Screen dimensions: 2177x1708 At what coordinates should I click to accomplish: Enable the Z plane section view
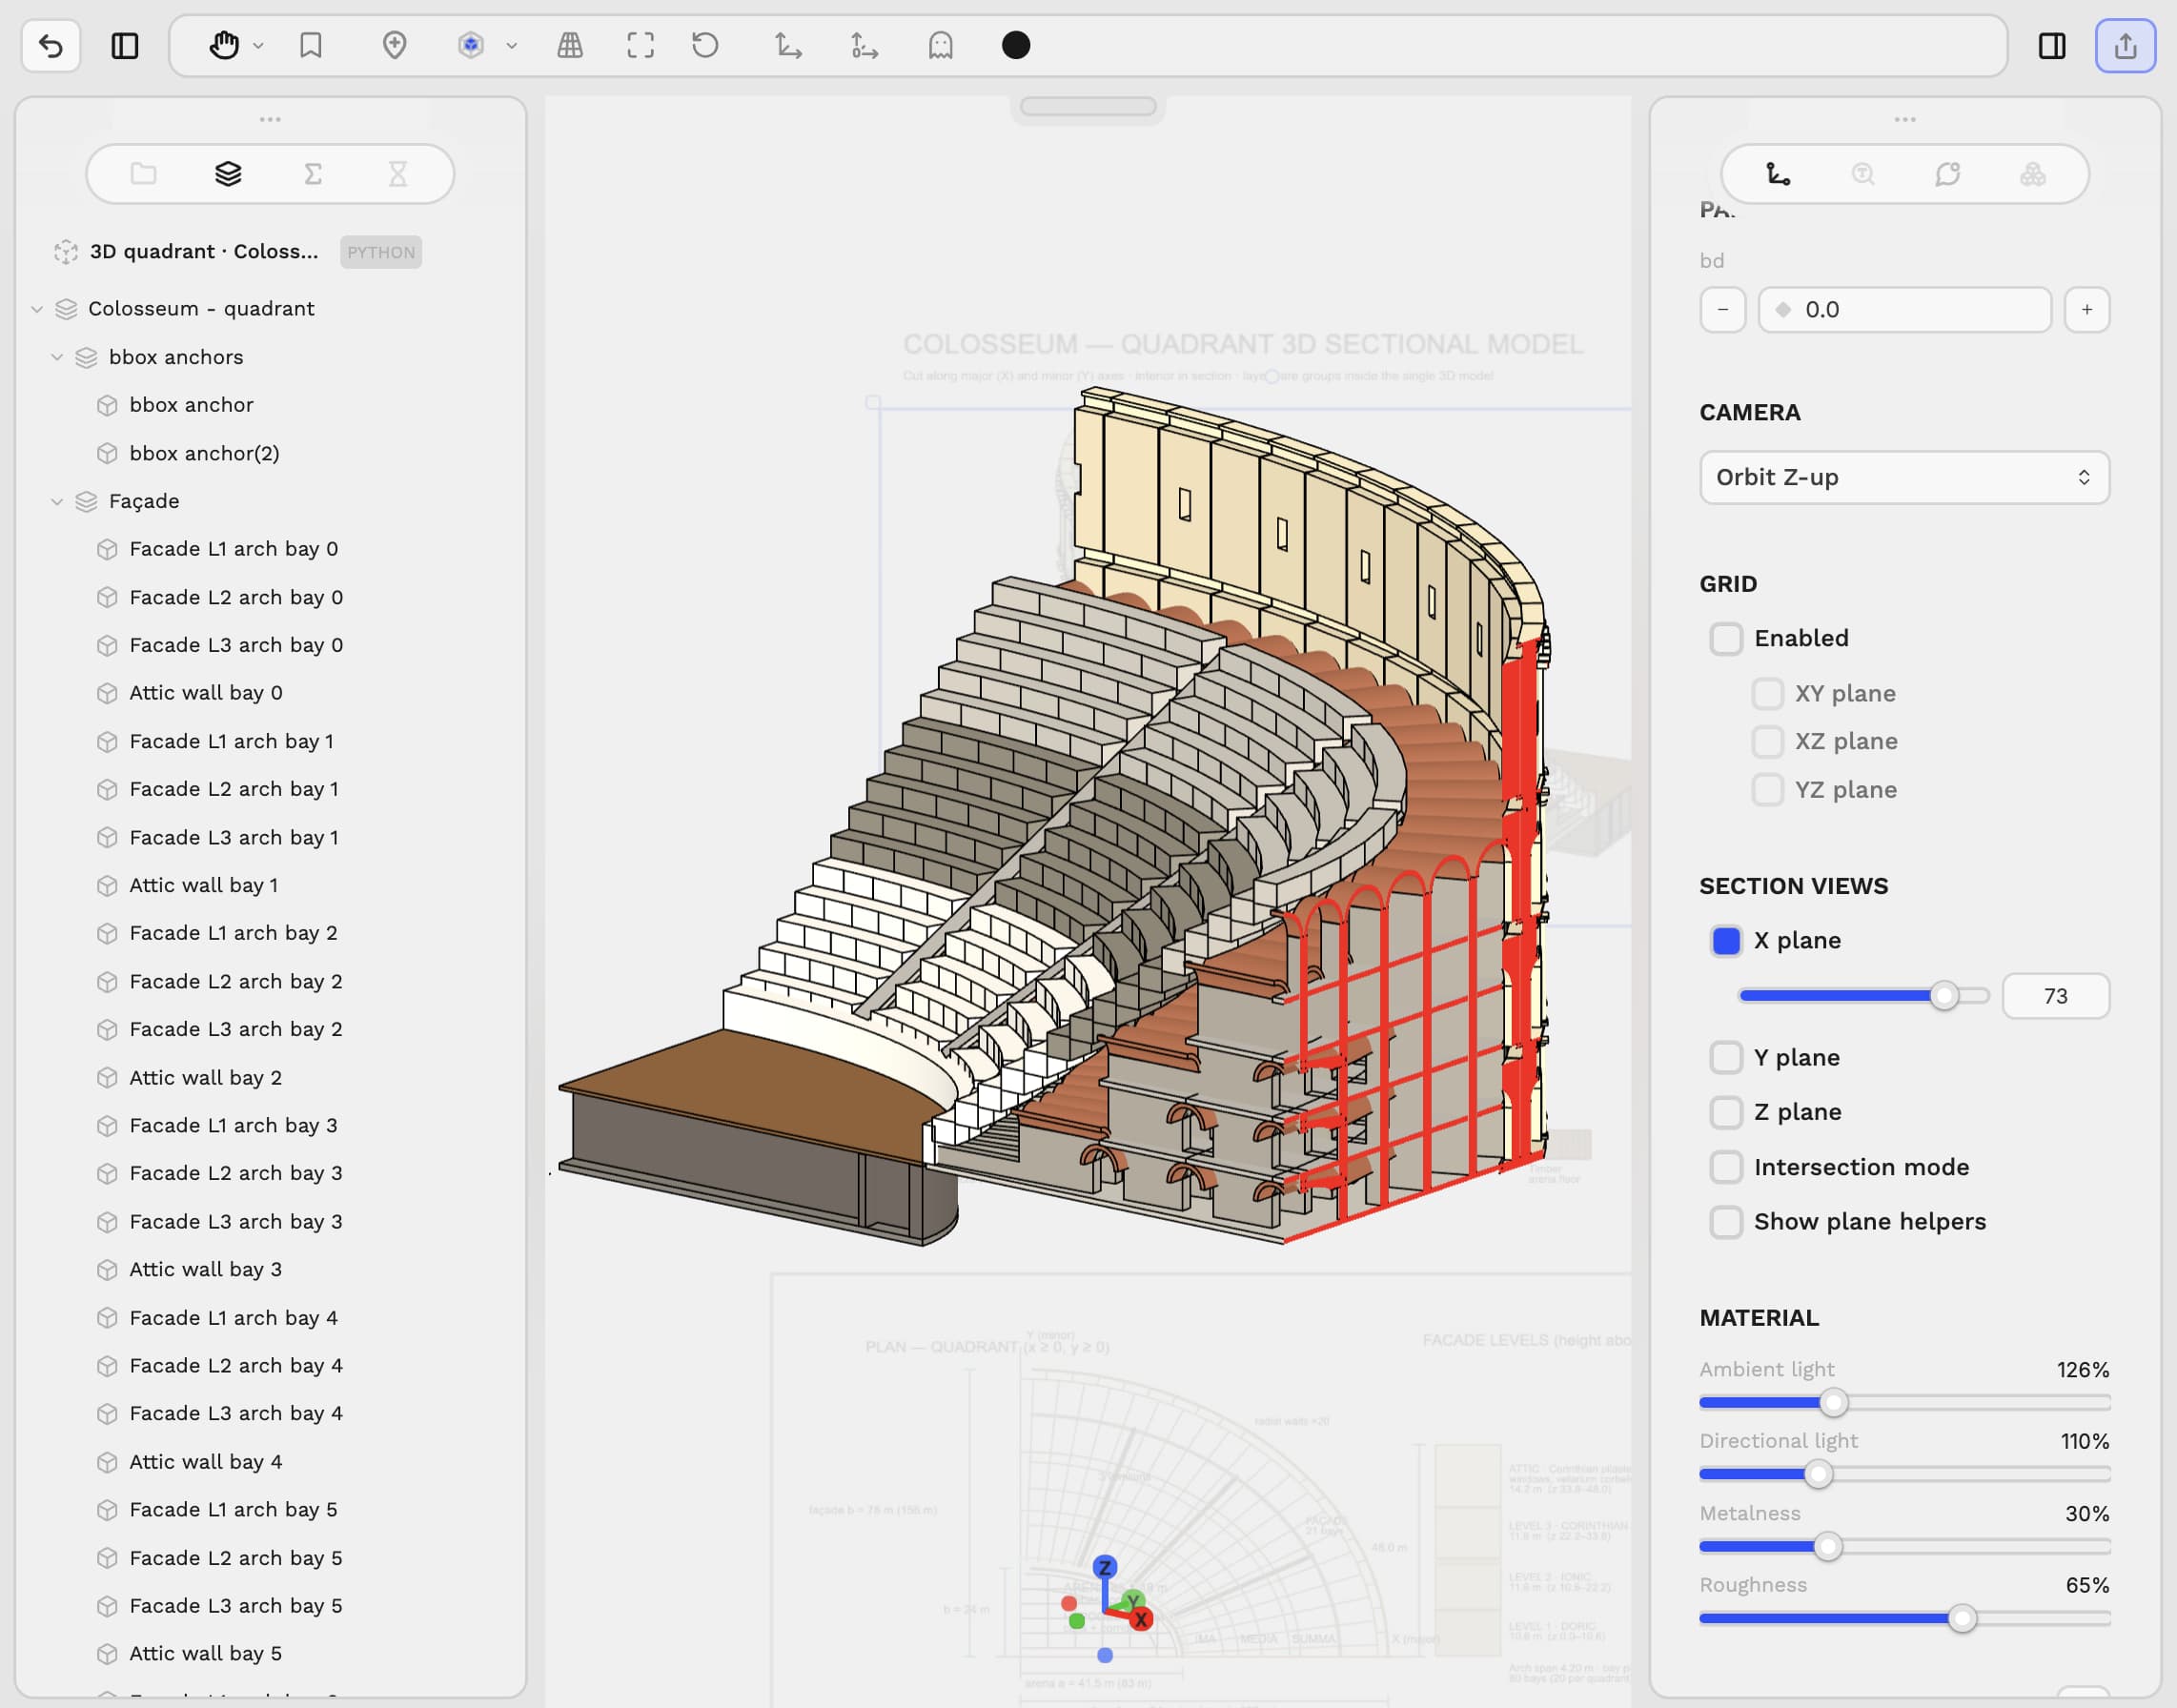coord(1726,1112)
